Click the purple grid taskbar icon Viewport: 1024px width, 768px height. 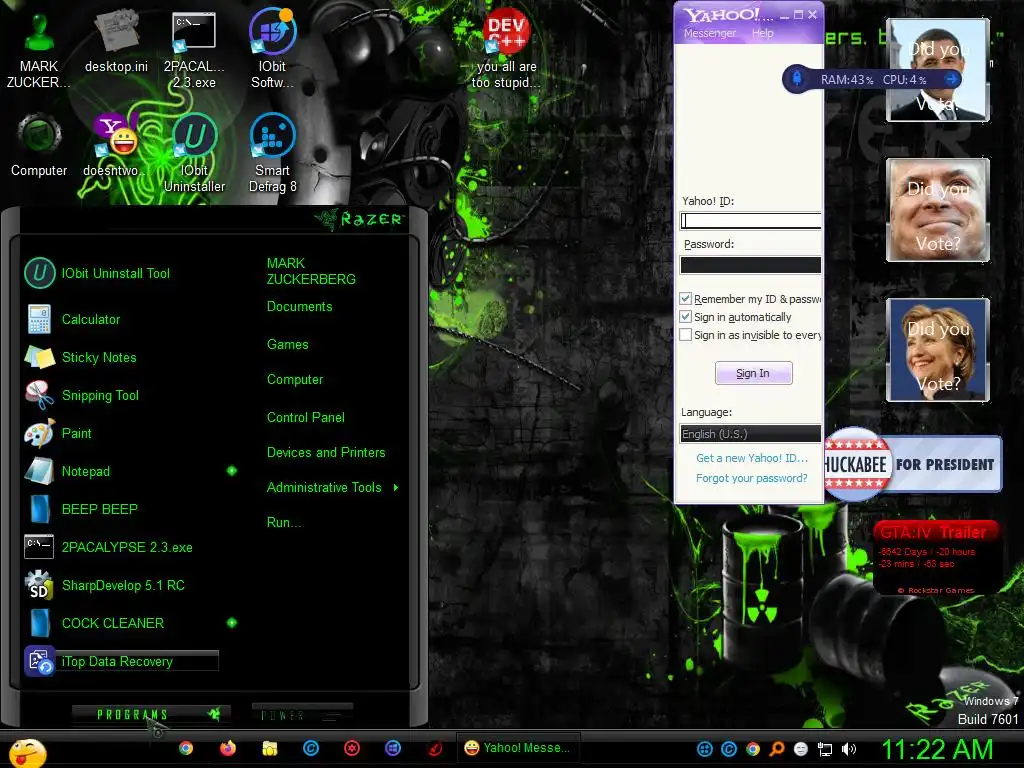pyautogui.click(x=392, y=748)
